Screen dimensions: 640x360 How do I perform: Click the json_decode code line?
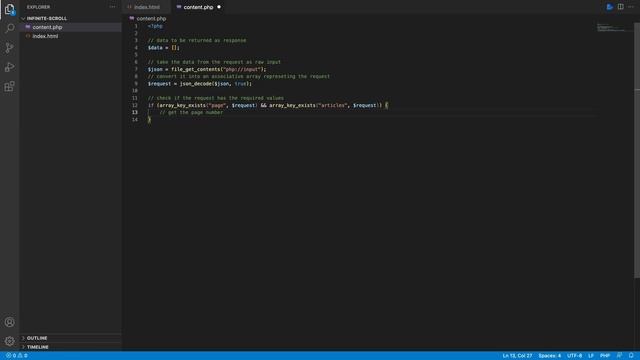[x=200, y=84]
